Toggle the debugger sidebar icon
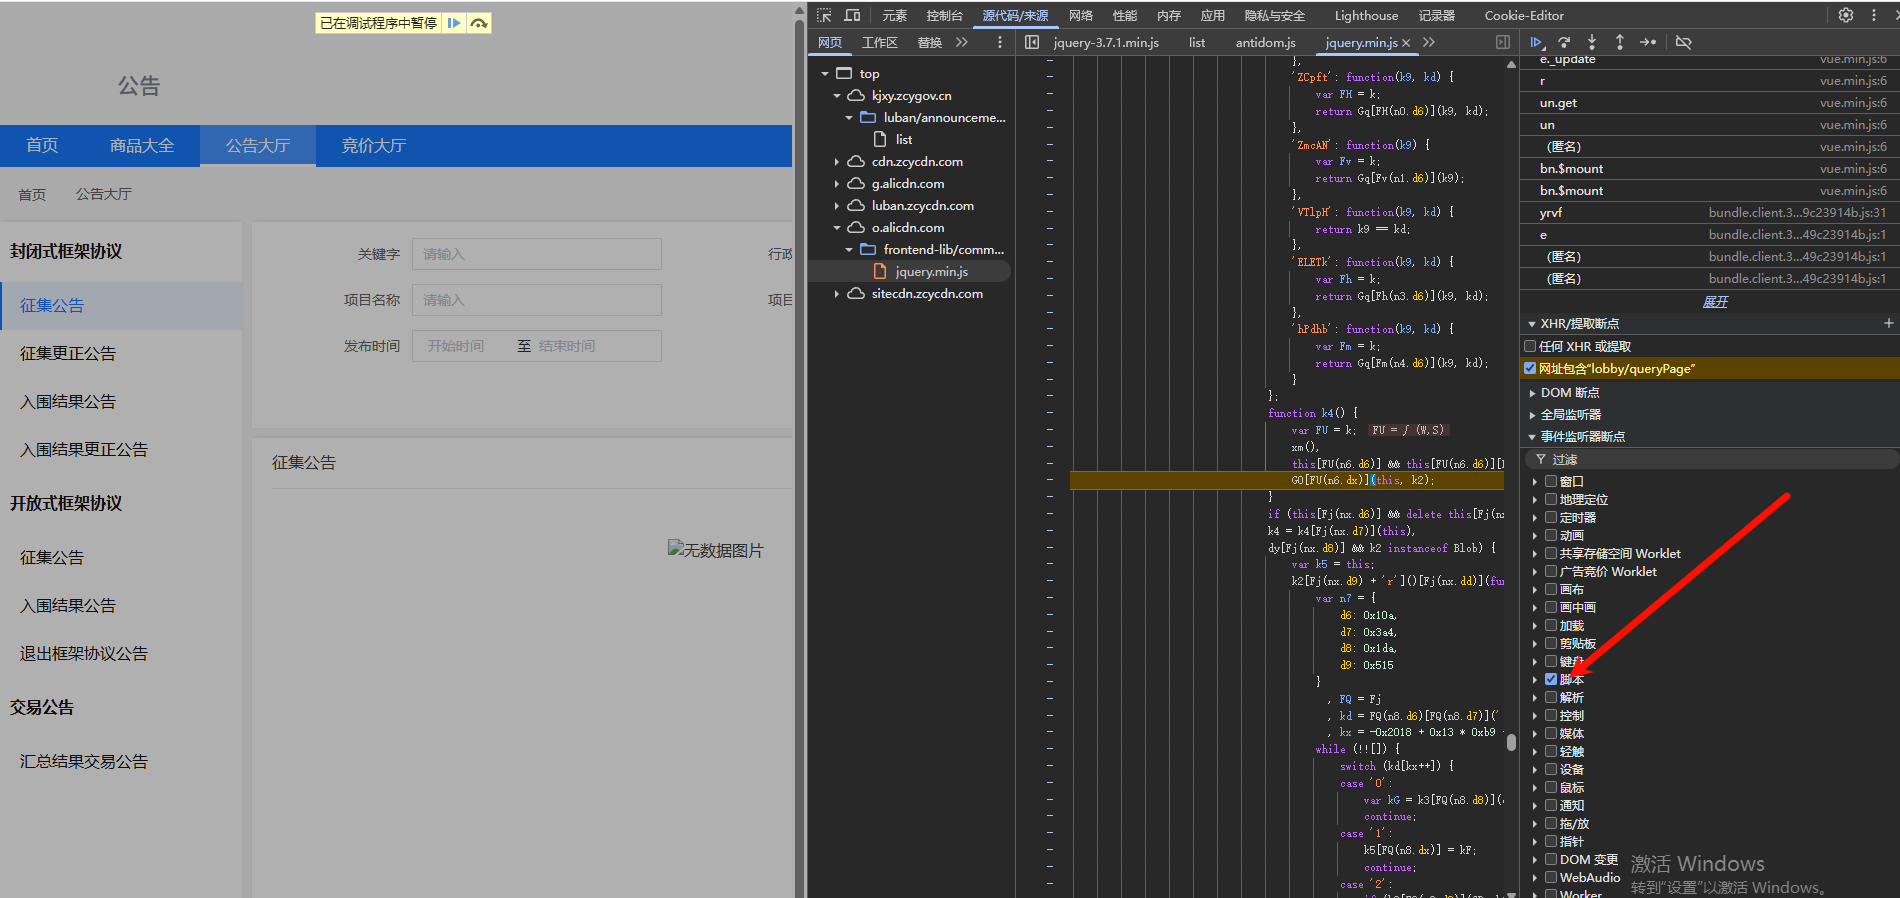 point(1502,42)
